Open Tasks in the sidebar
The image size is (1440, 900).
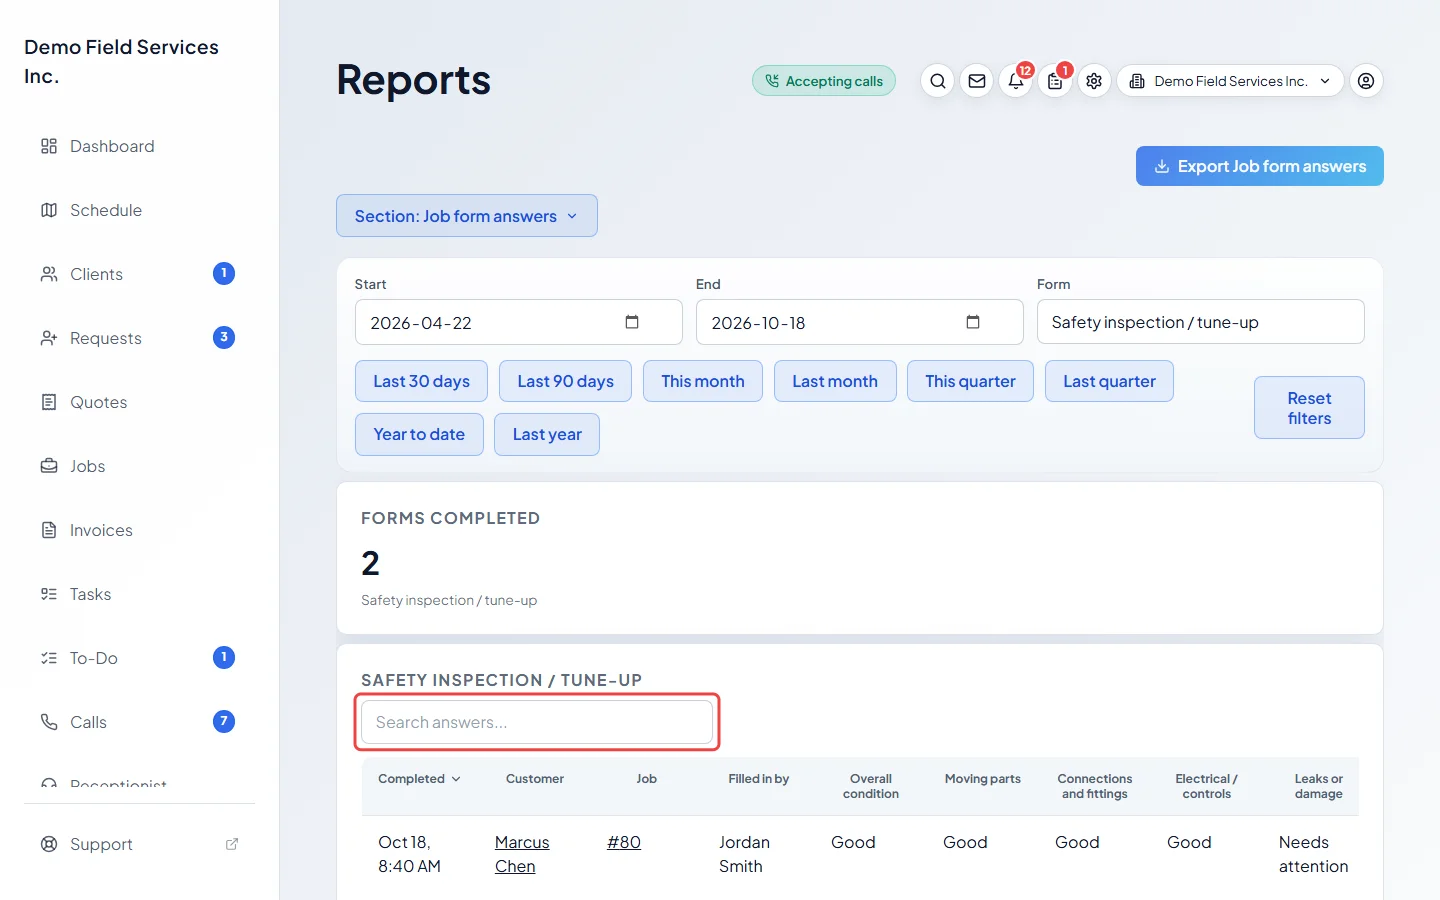point(140,594)
